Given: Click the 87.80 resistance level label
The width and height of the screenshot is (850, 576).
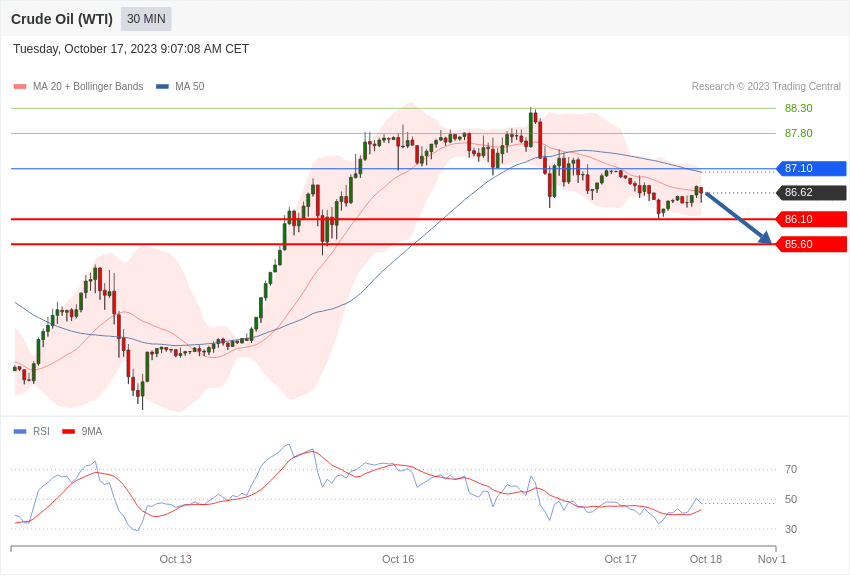Looking at the screenshot, I should click(x=799, y=133).
